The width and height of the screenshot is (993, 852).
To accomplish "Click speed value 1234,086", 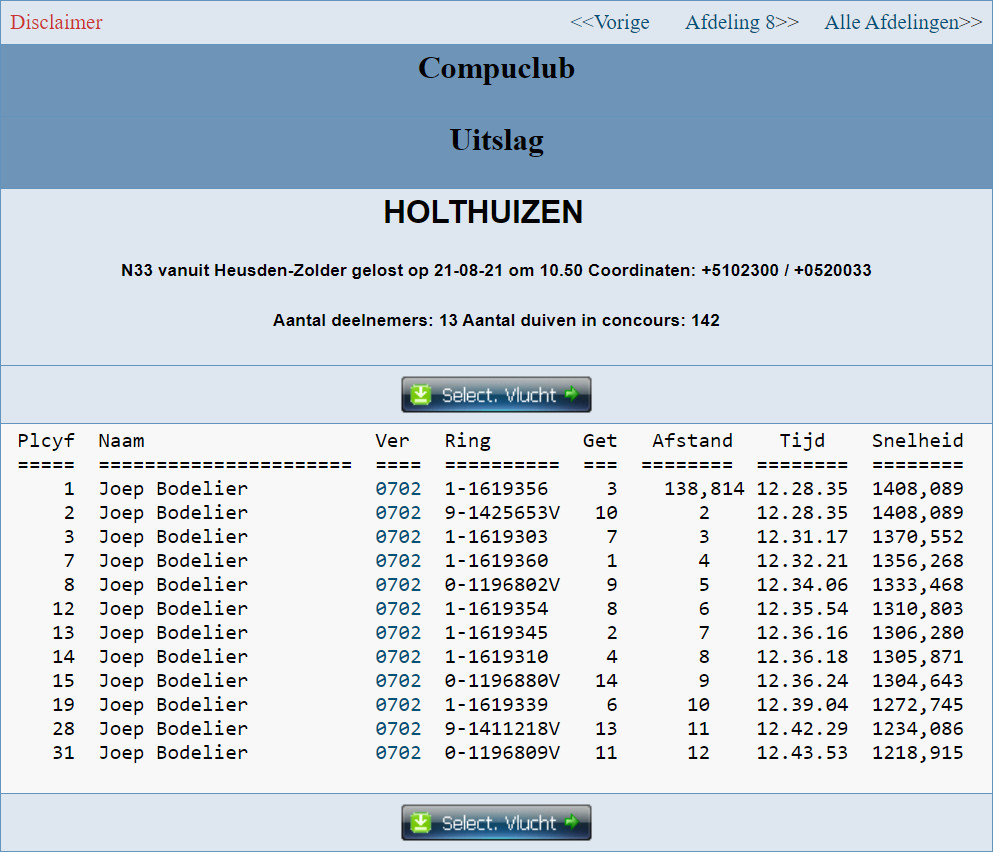I will click(x=918, y=730).
